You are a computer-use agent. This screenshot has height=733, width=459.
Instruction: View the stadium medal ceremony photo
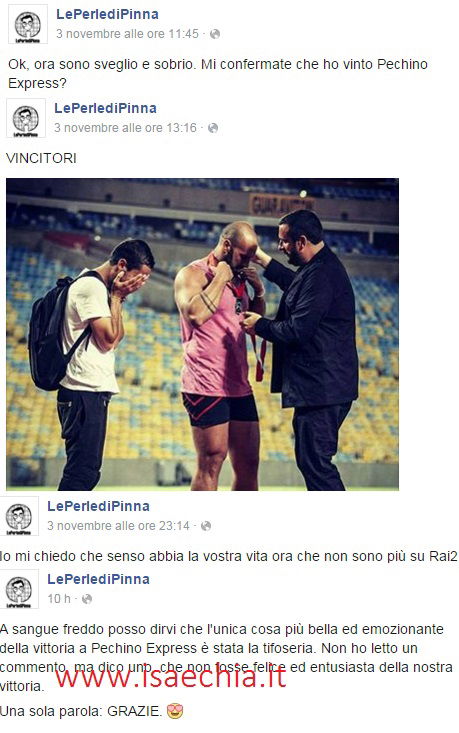tap(202, 334)
